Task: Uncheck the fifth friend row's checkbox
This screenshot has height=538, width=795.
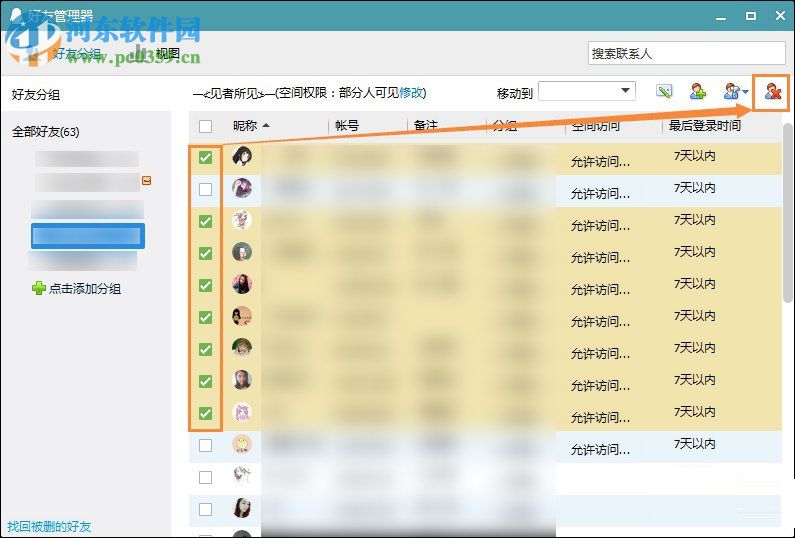Action: [205, 285]
